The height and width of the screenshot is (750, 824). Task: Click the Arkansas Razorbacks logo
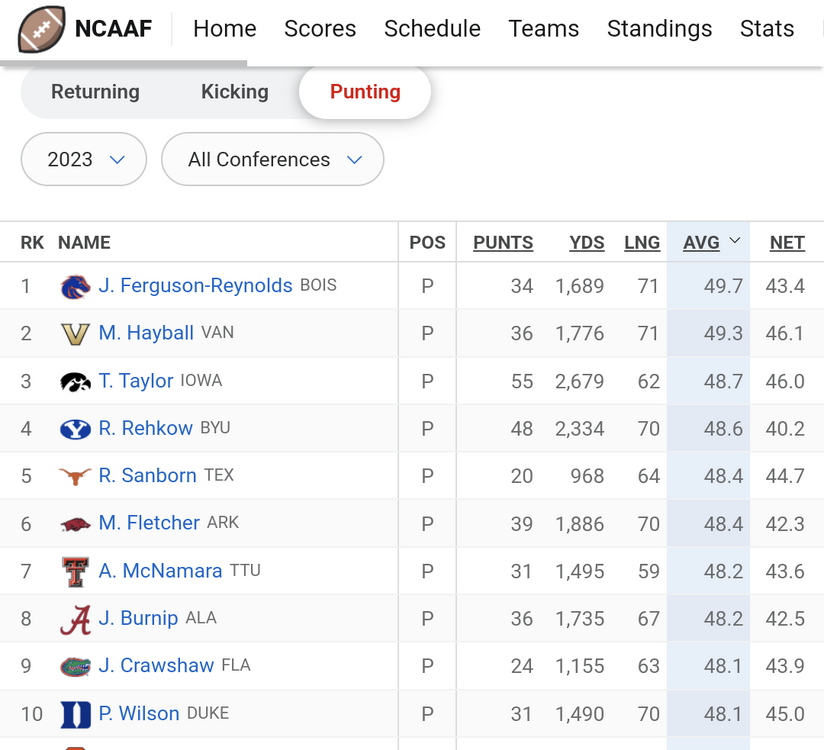[75, 523]
